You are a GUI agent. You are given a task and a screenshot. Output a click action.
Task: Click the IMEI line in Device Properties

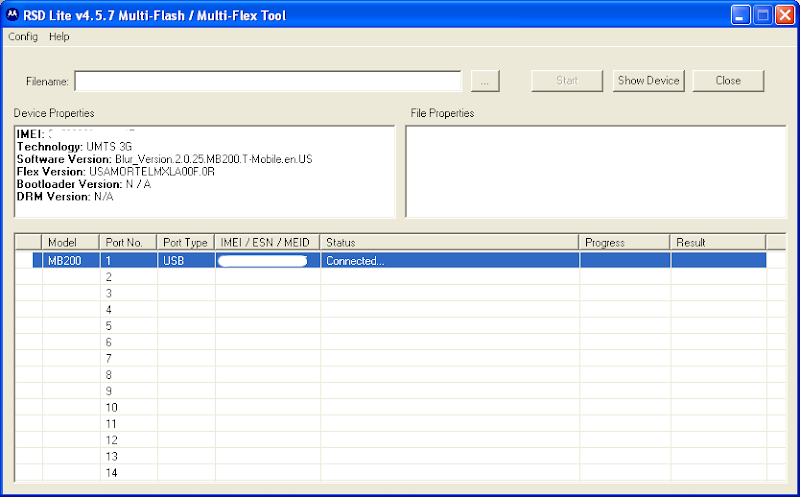point(76,134)
